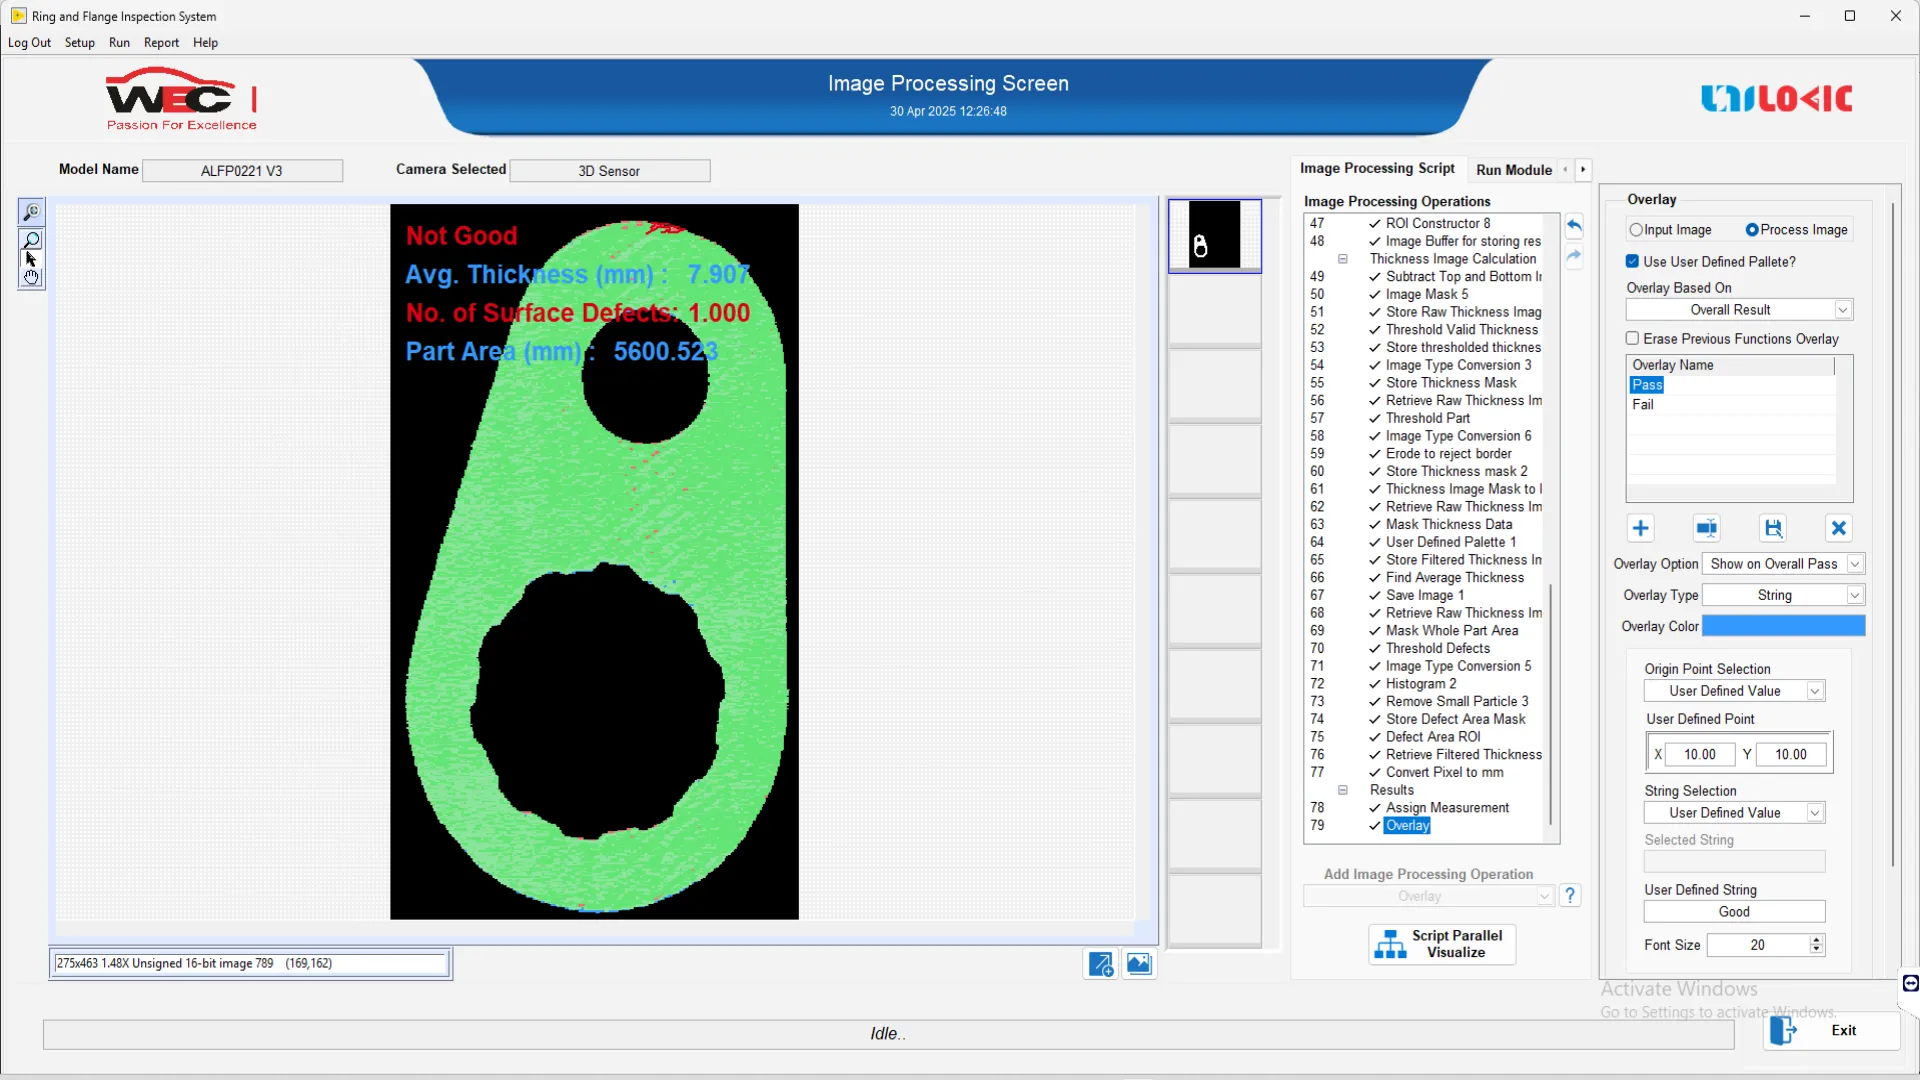Select the pan hand tool
The height and width of the screenshot is (1080, 1920).
point(31,278)
